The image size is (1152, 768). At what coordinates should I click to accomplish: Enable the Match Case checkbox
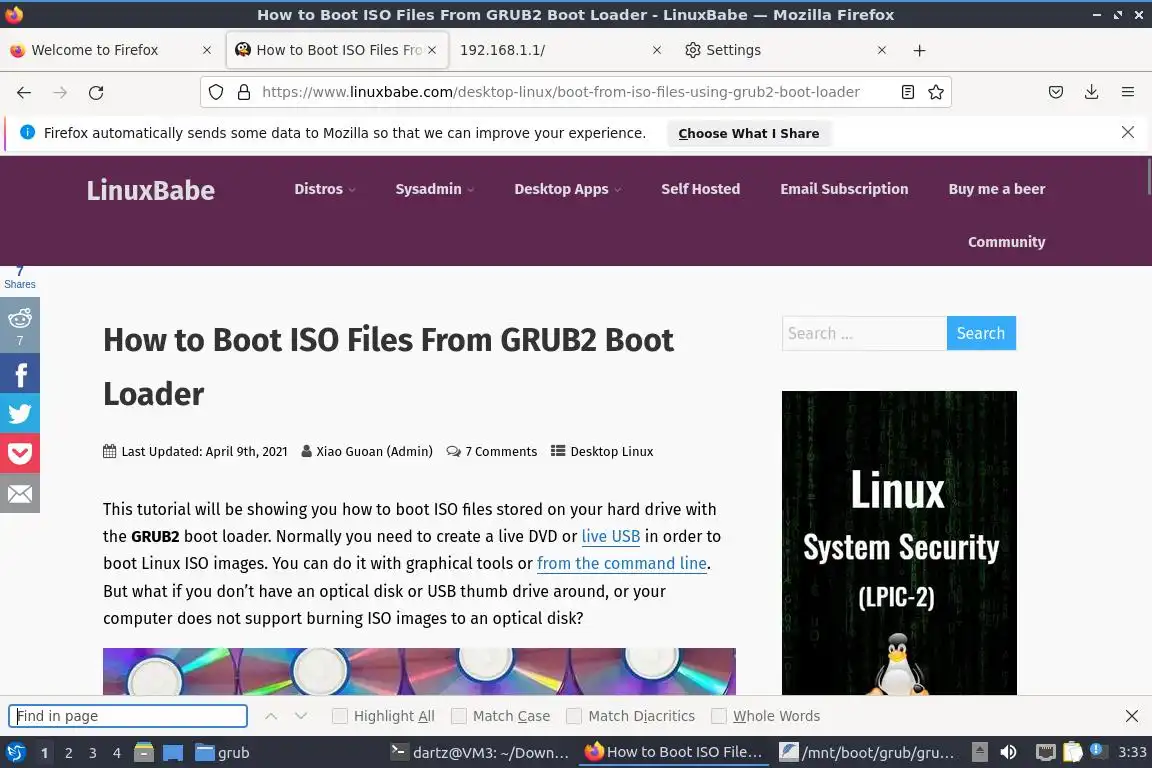tap(458, 716)
